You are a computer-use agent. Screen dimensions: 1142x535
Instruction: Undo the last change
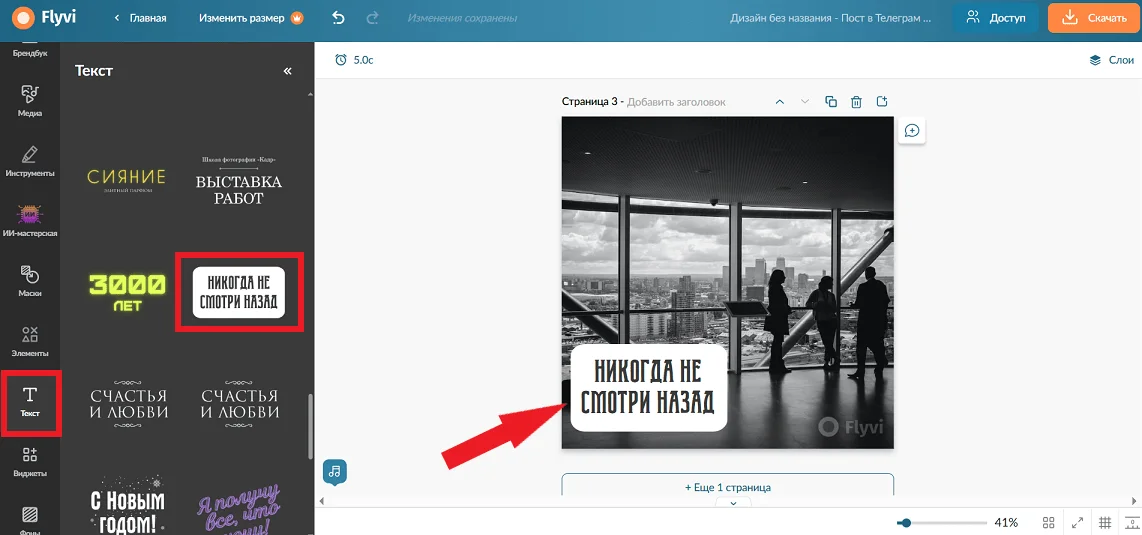338,18
